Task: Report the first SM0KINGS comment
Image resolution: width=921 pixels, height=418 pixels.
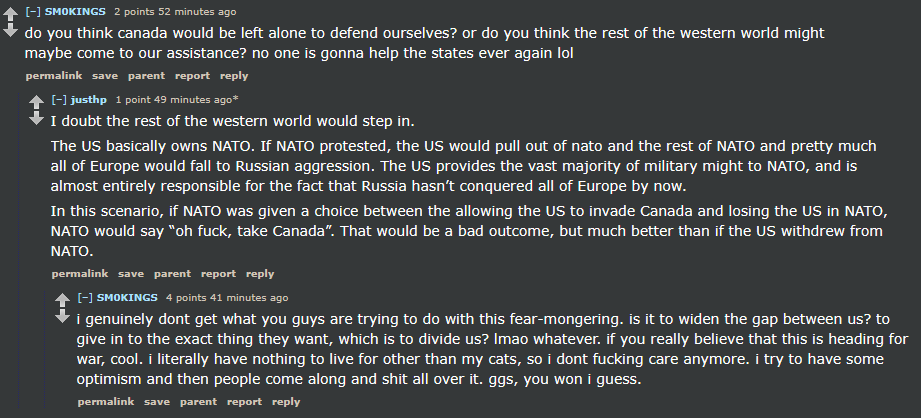Action: tap(192, 76)
